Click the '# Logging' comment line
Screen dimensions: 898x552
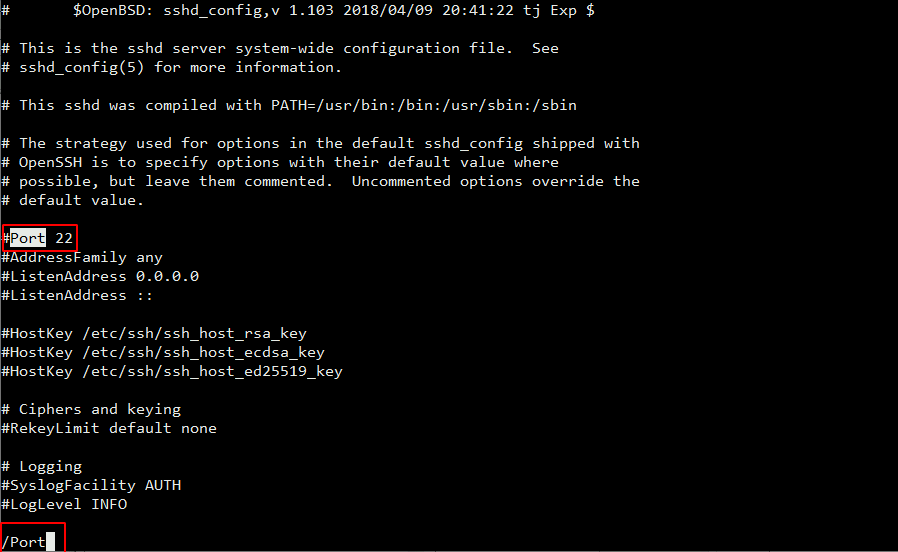click(x=42, y=466)
